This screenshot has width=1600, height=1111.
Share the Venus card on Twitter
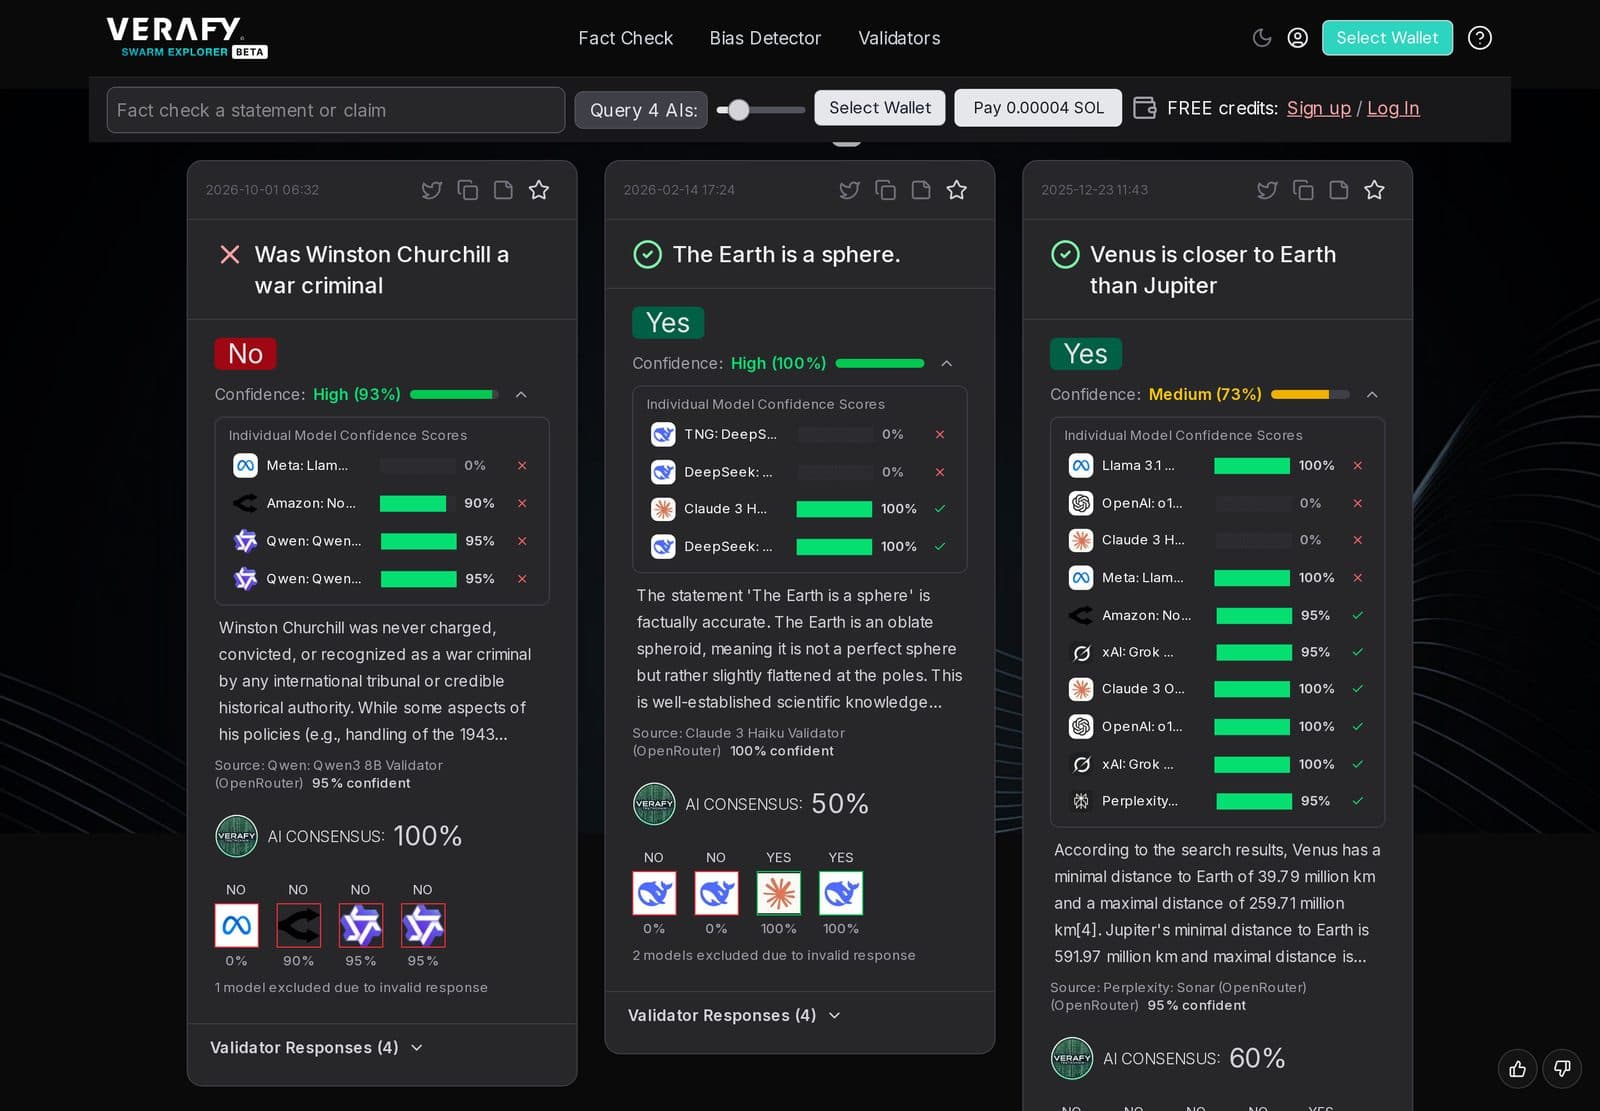pos(1267,190)
